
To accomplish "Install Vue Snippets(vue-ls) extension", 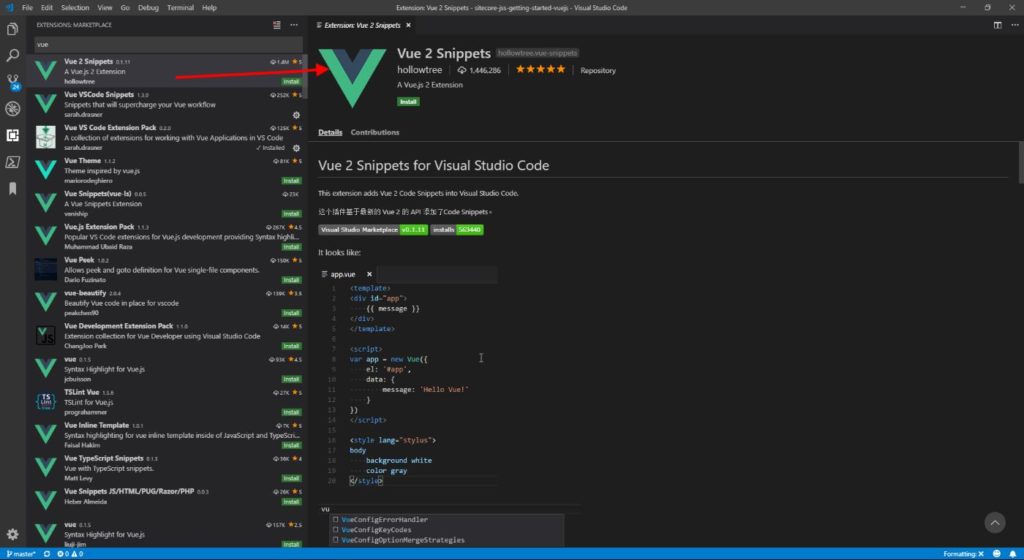I will pyautogui.click(x=291, y=214).
